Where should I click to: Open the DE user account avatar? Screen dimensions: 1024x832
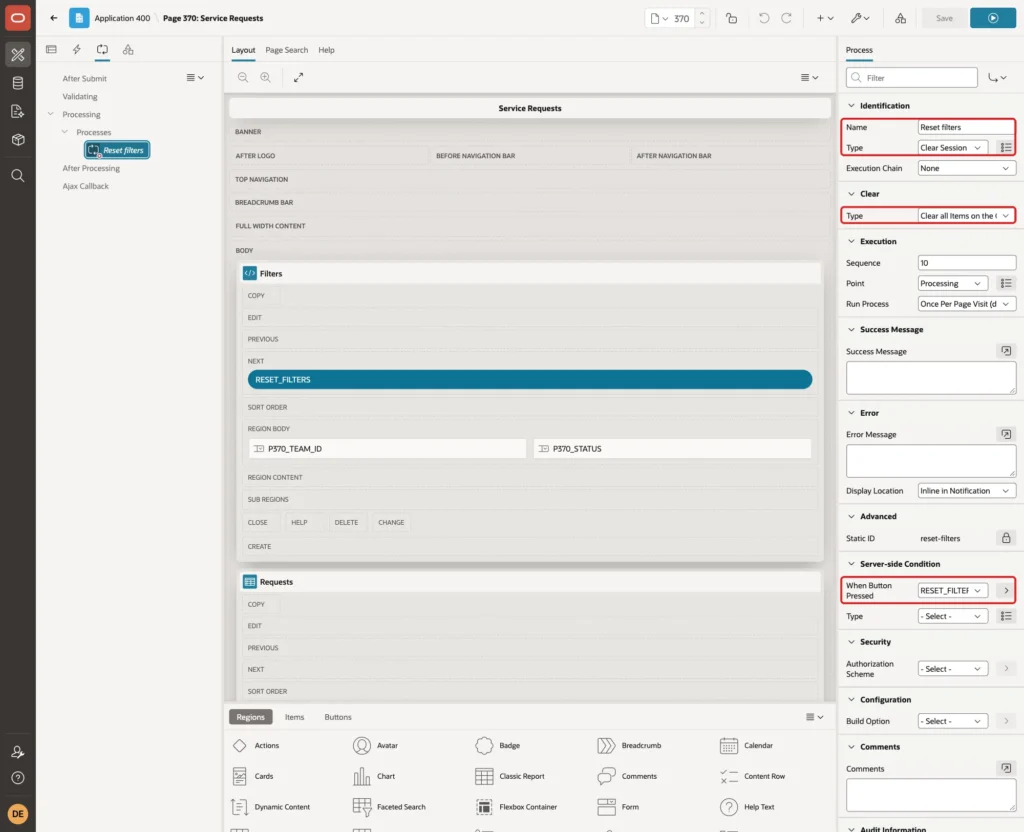click(x=18, y=814)
